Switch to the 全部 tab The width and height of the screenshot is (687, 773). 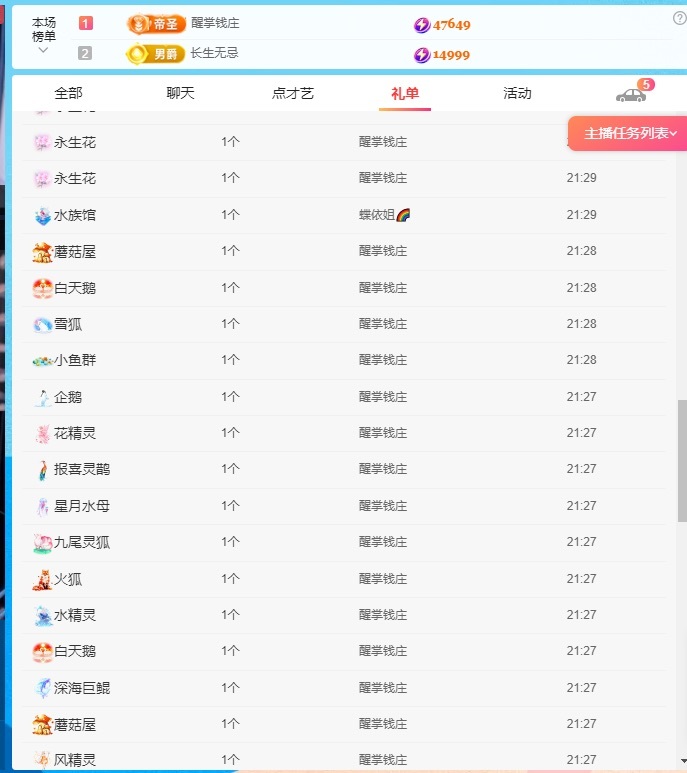[69, 93]
